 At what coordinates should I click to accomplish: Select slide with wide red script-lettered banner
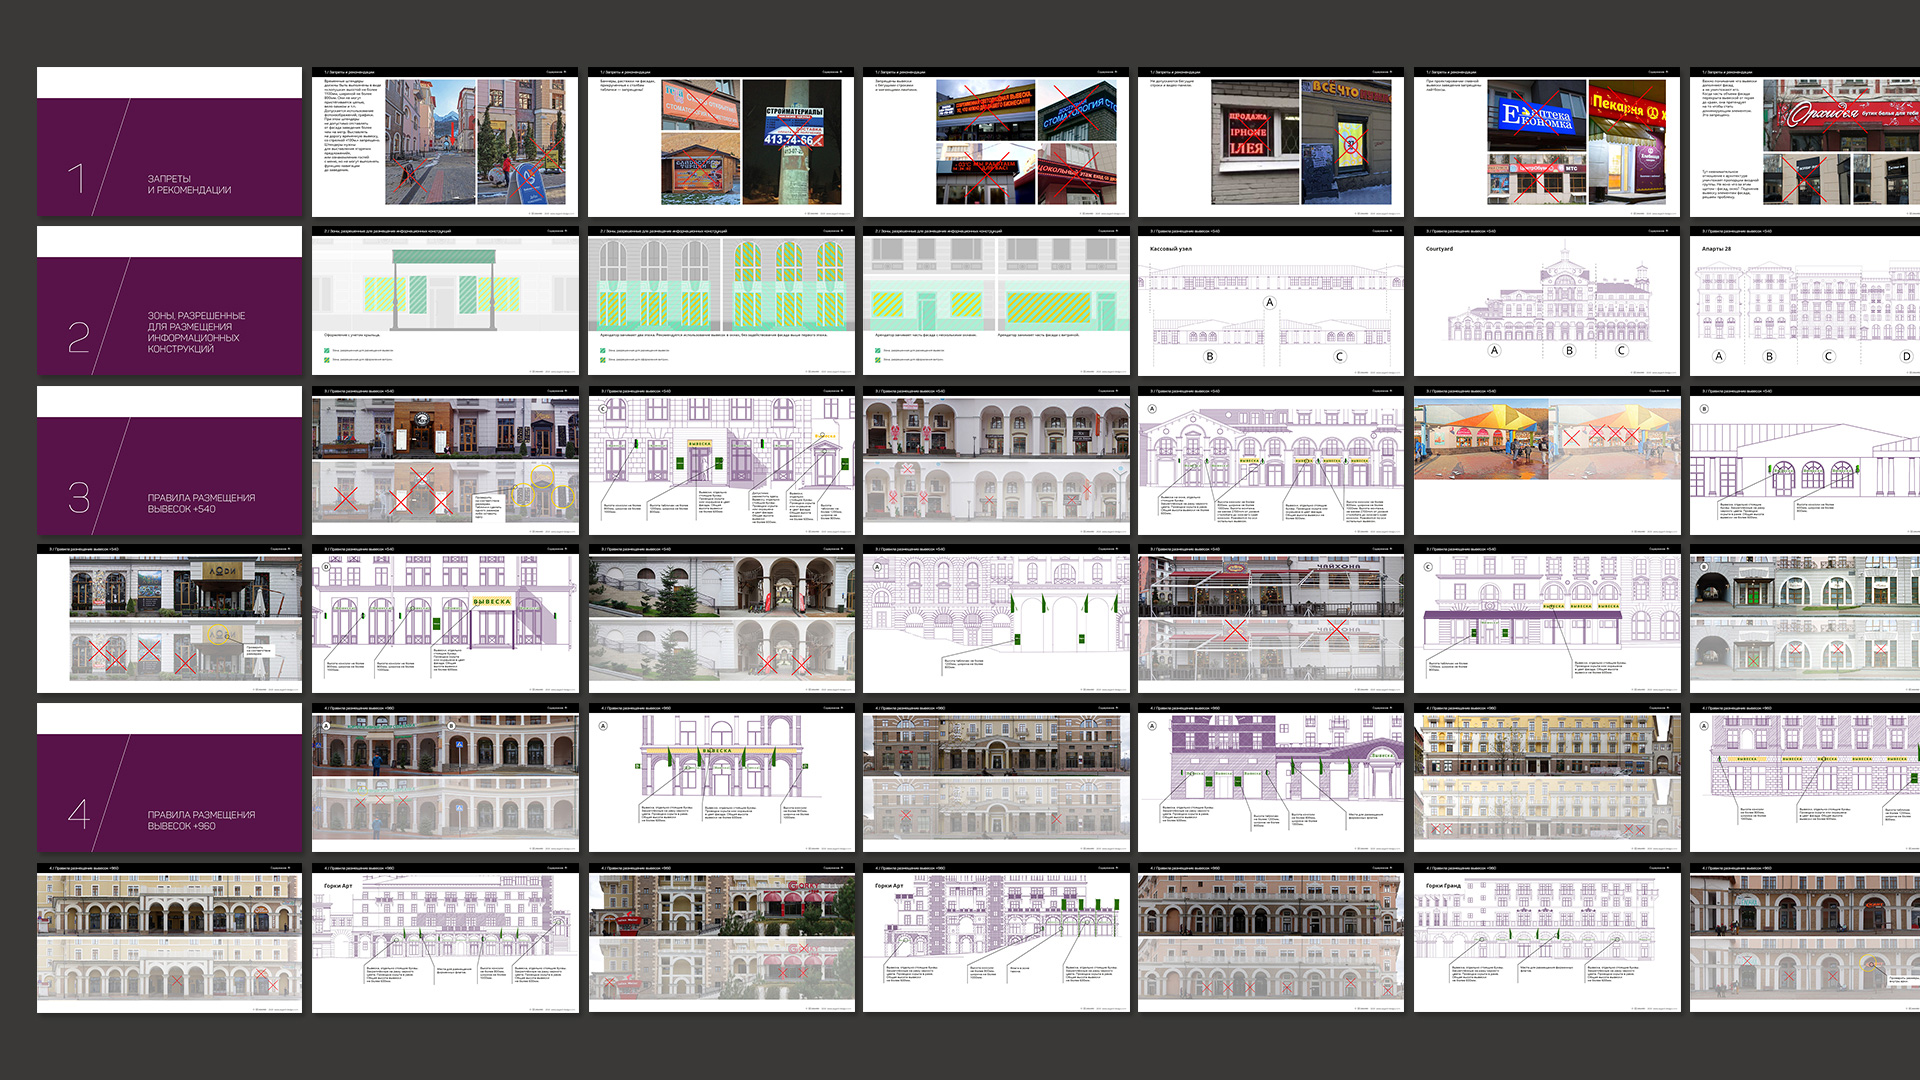pos(1805,142)
